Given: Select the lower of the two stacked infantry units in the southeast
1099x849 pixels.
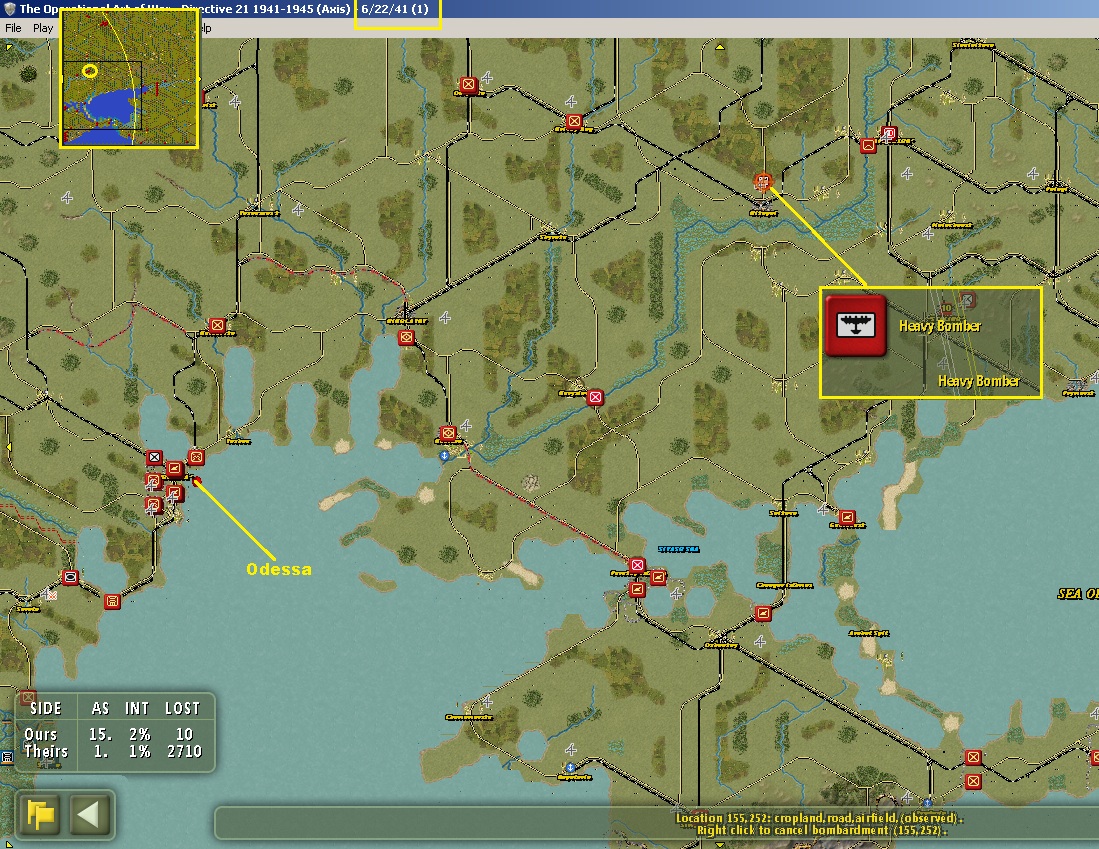Looking at the screenshot, I should click(973, 781).
